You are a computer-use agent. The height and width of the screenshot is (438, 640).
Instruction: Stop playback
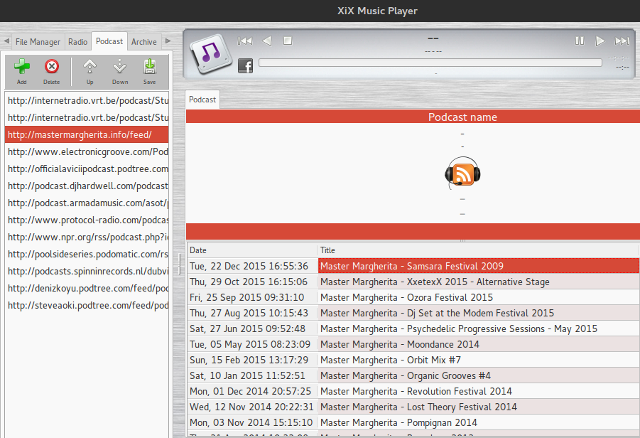click(x=288, y=41)
